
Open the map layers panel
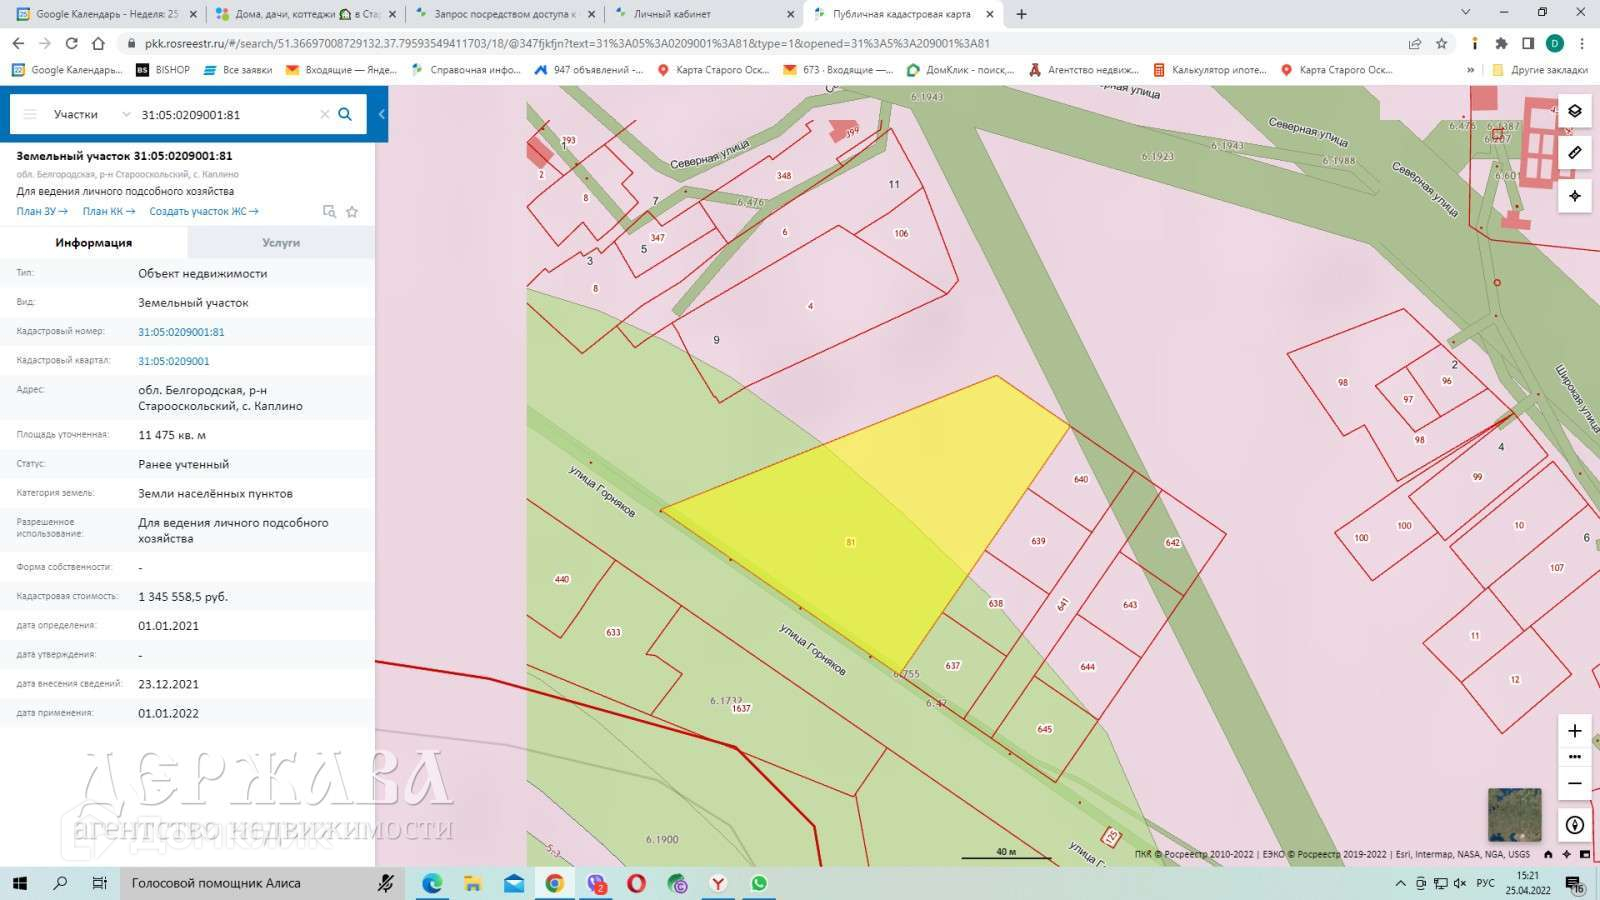coord(1574,111)
